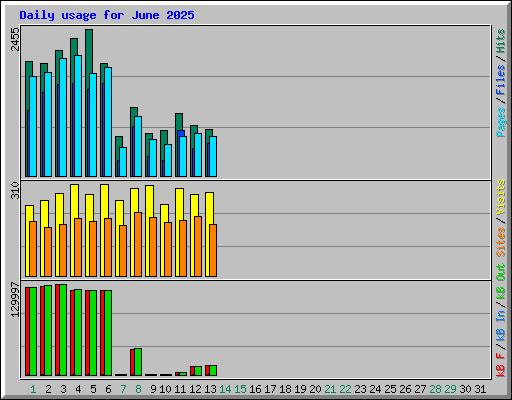This screenshot has width=512, height=400.
Task: Select day 30 on the axis
Action: [x=465, y=389]
